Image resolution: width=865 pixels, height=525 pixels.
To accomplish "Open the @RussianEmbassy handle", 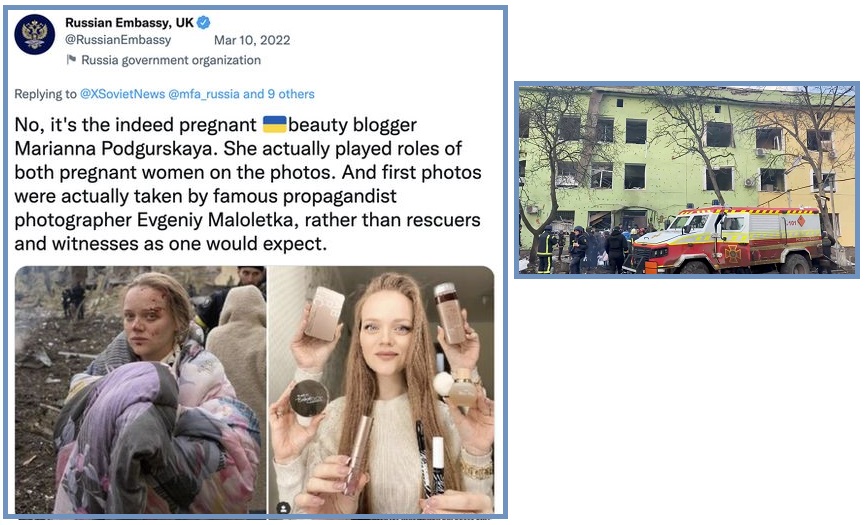I will [118, 40].
